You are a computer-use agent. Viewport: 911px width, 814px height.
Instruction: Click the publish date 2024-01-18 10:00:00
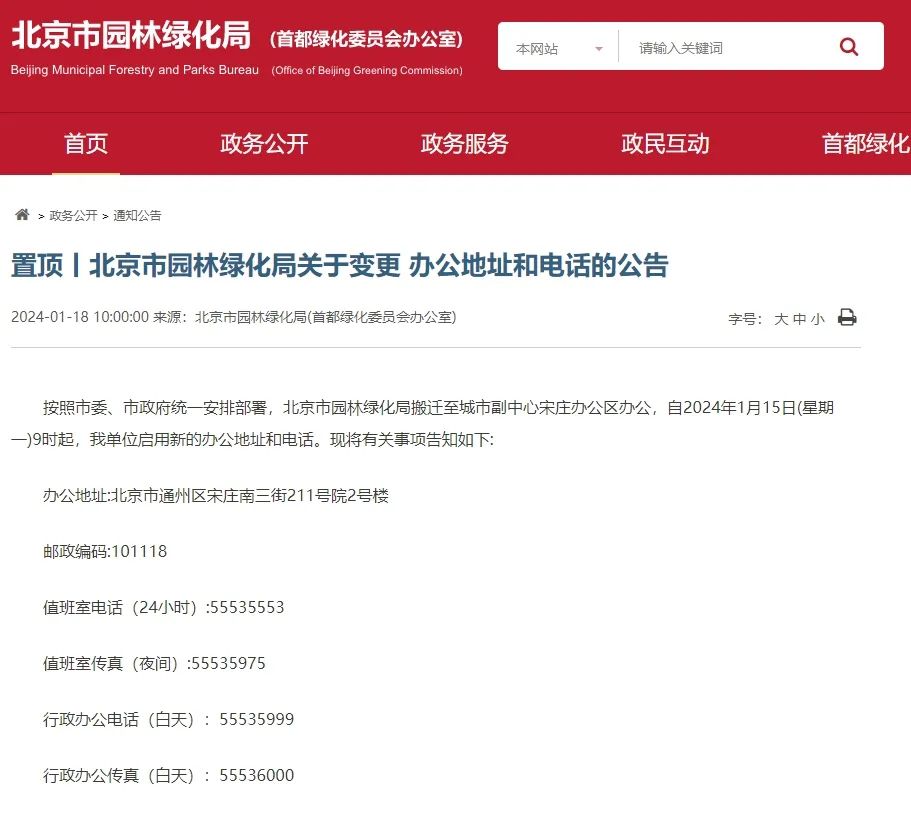pos(80,317)
